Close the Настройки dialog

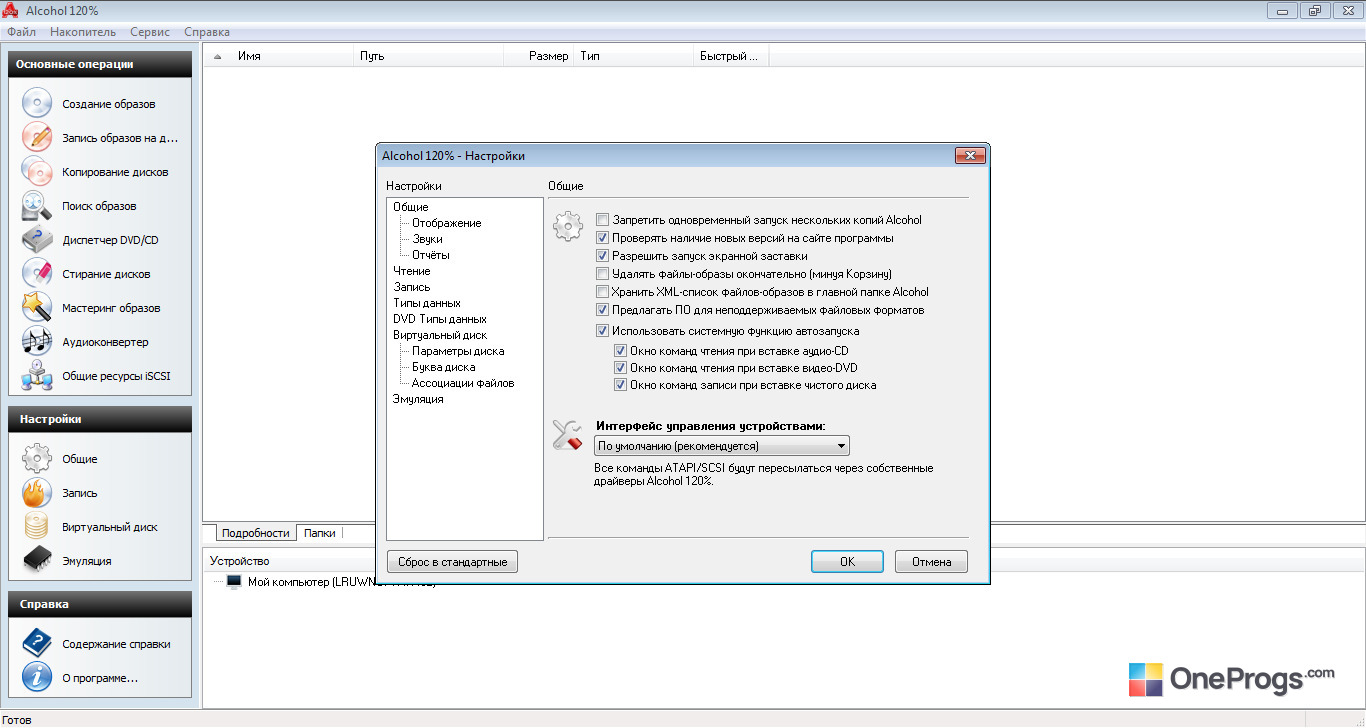point(970,155)
